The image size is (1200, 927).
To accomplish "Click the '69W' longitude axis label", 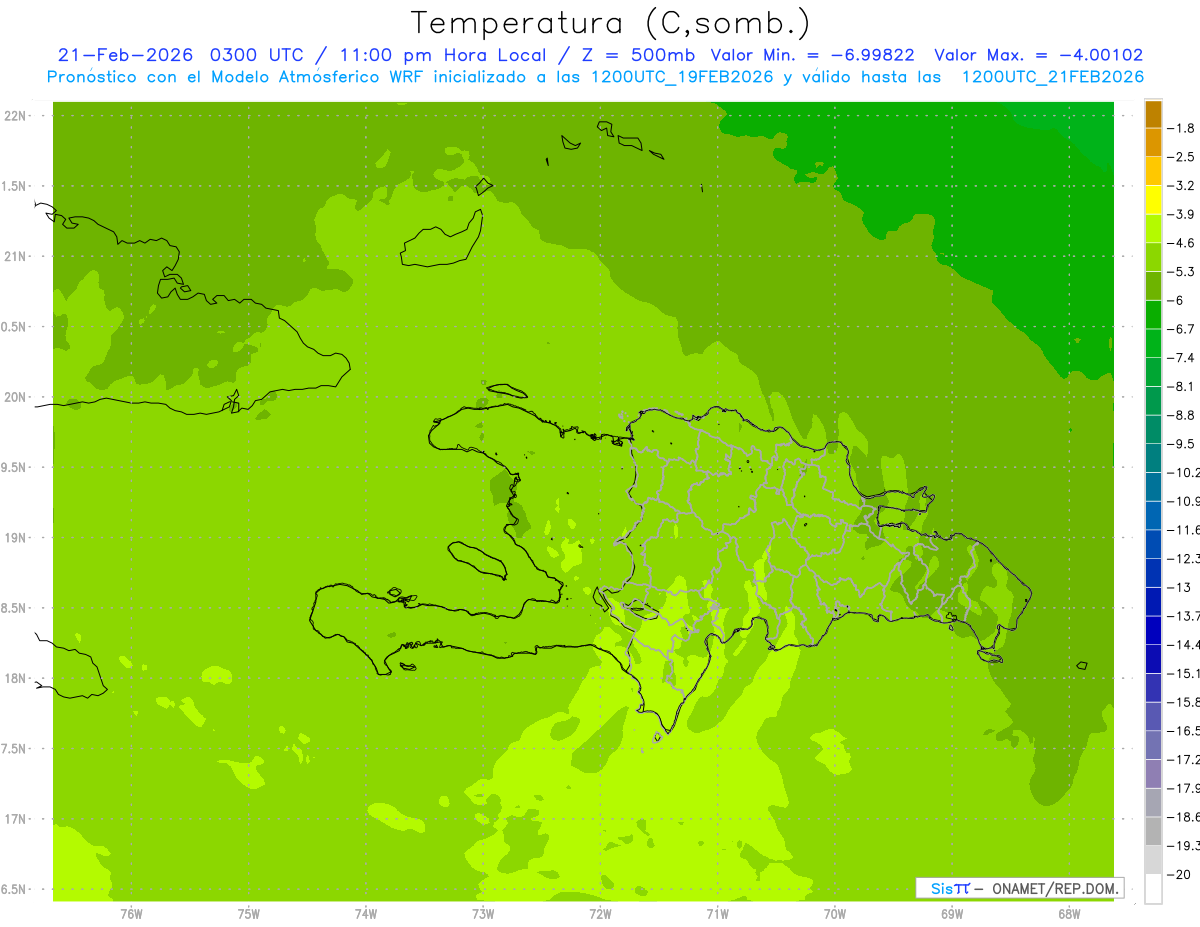I will 952,912.
